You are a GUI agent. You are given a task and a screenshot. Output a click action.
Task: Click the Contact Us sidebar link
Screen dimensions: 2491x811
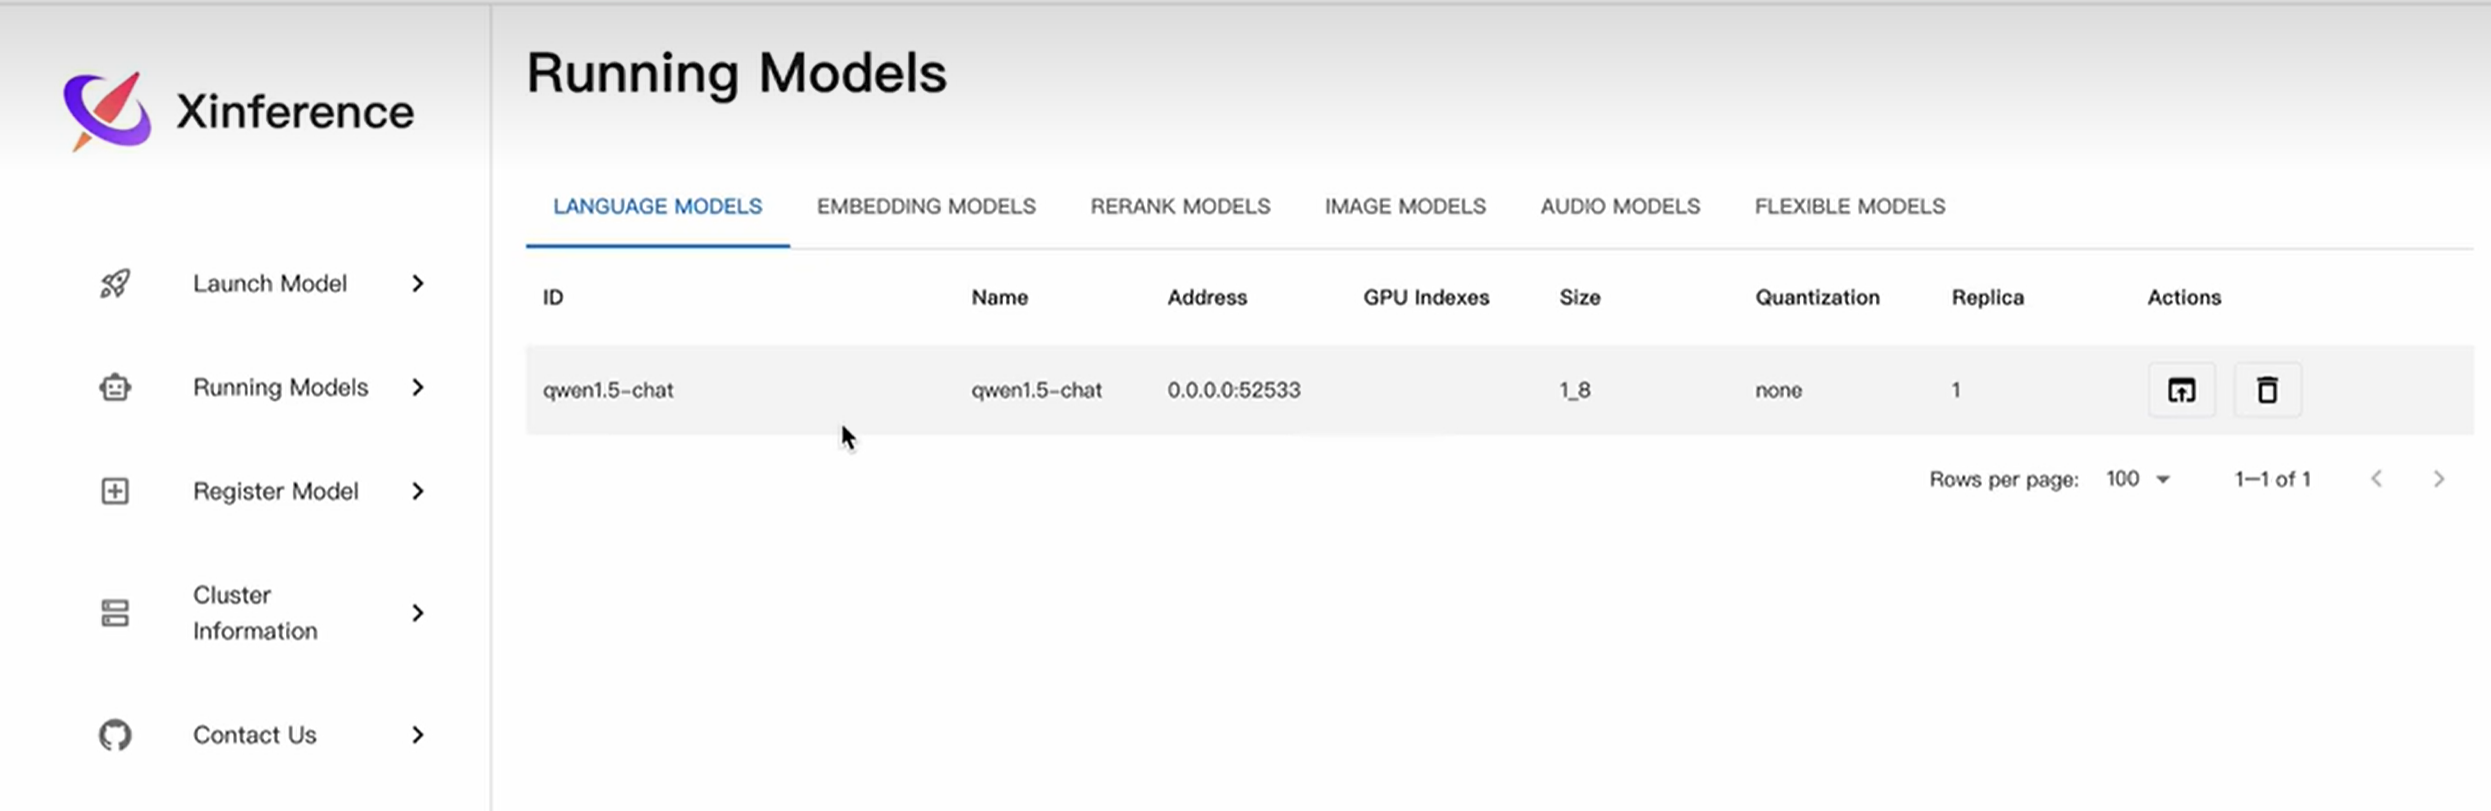click(254, 735)
